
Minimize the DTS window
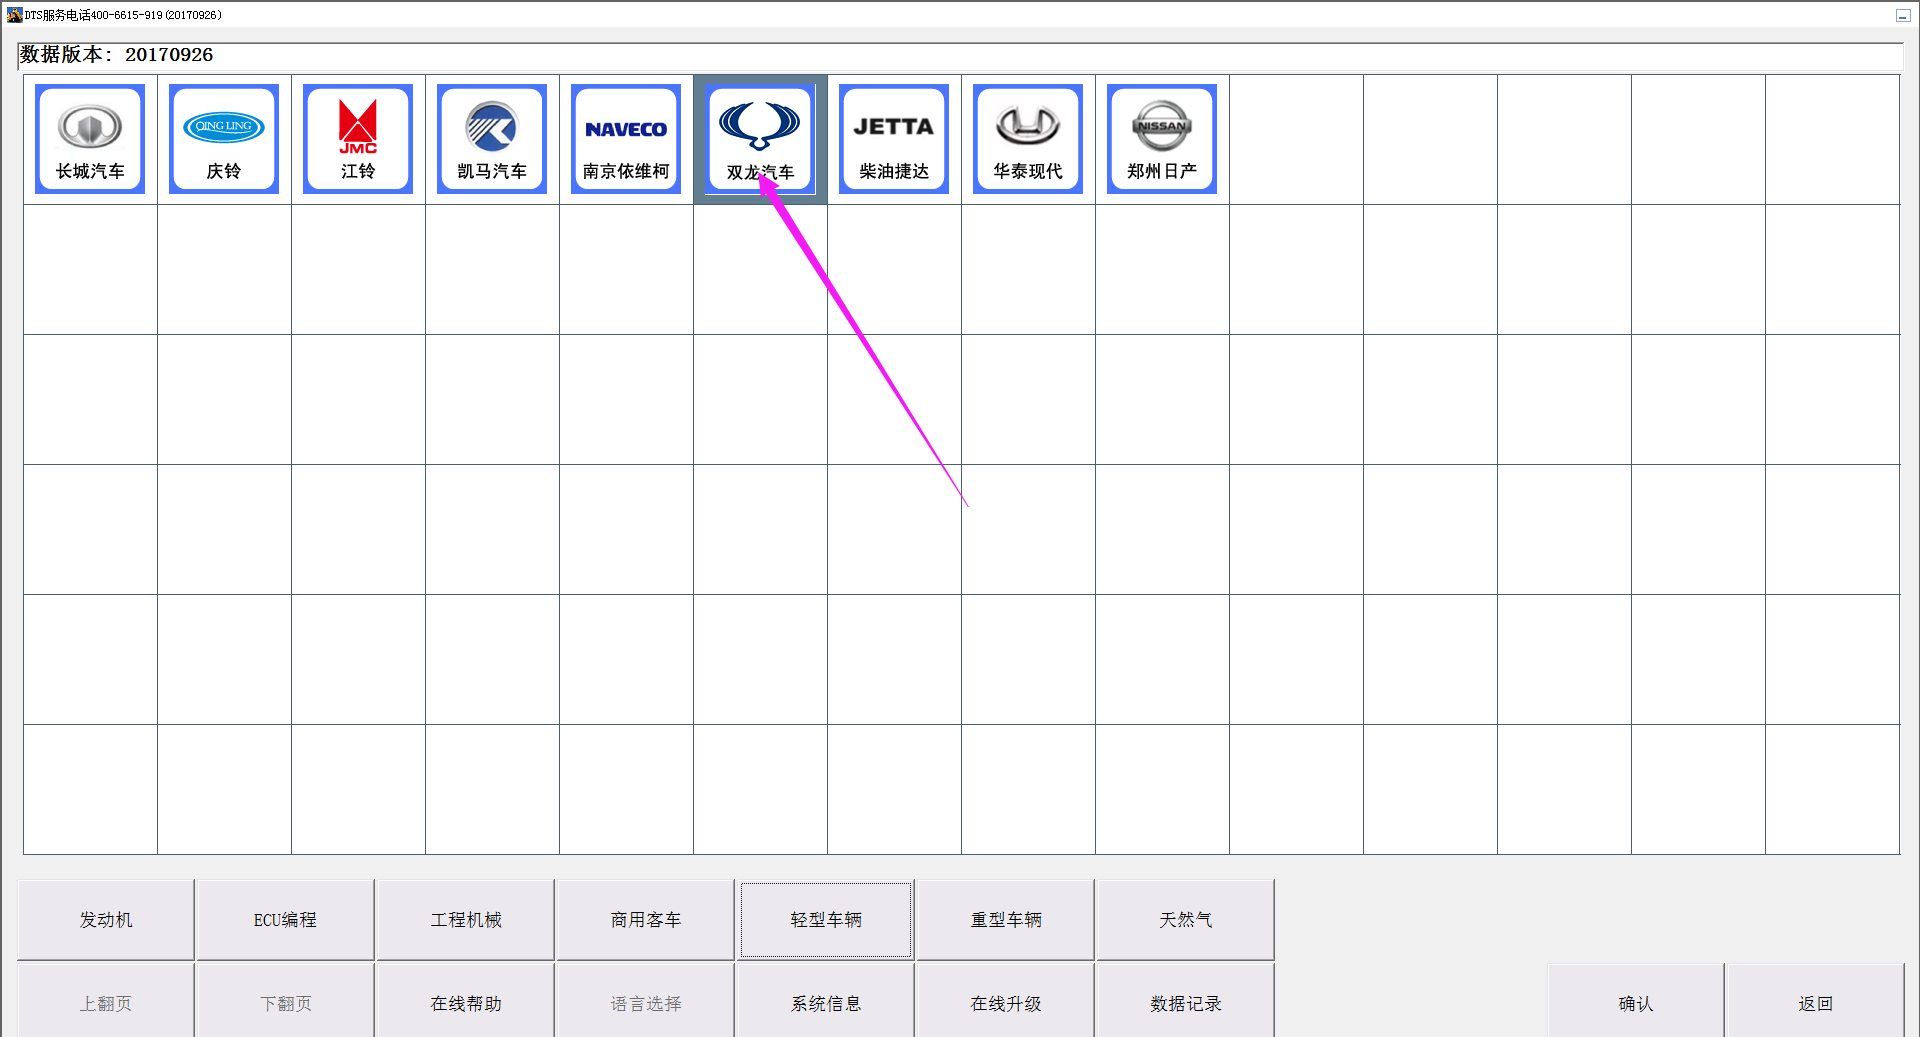click(x=1902, y=15)
